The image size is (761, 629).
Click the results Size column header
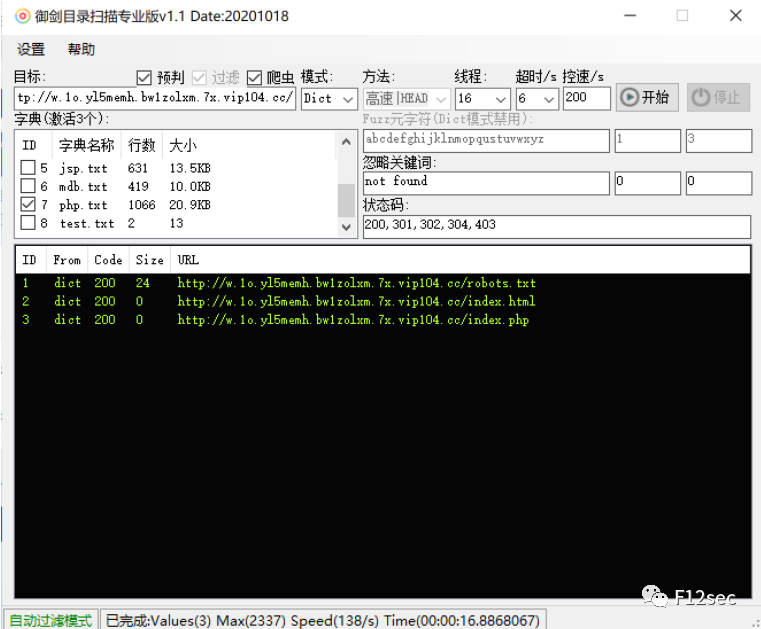(x=149, y=260)
